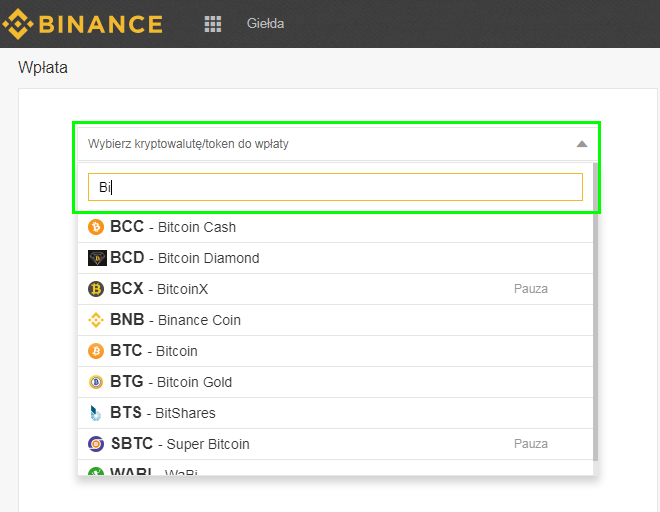Click the BitShares icon

(96, 413)
